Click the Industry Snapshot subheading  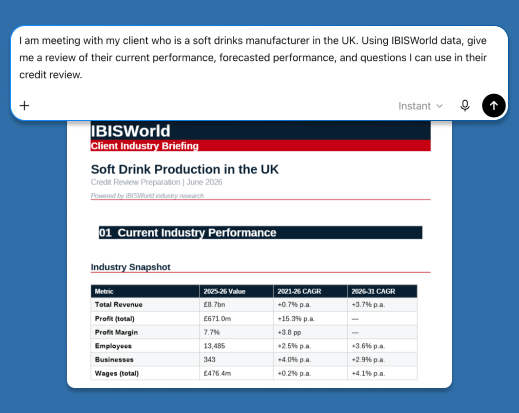tap(130, 267)
